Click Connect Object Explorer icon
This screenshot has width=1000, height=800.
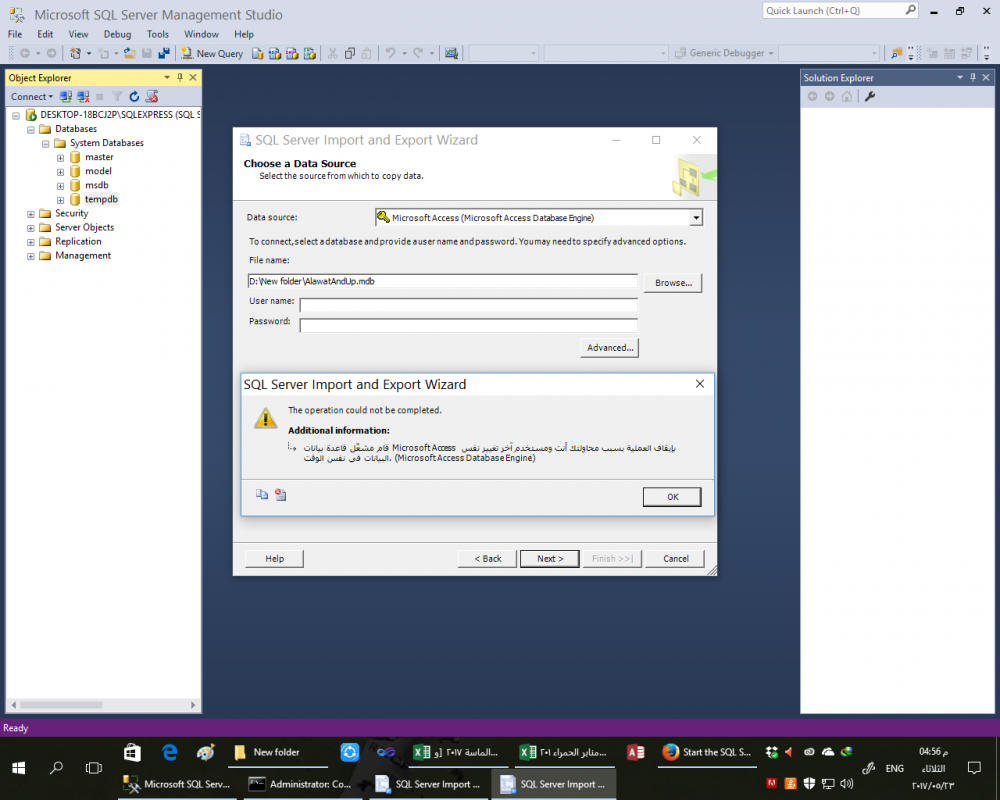(x=66, y=96)
